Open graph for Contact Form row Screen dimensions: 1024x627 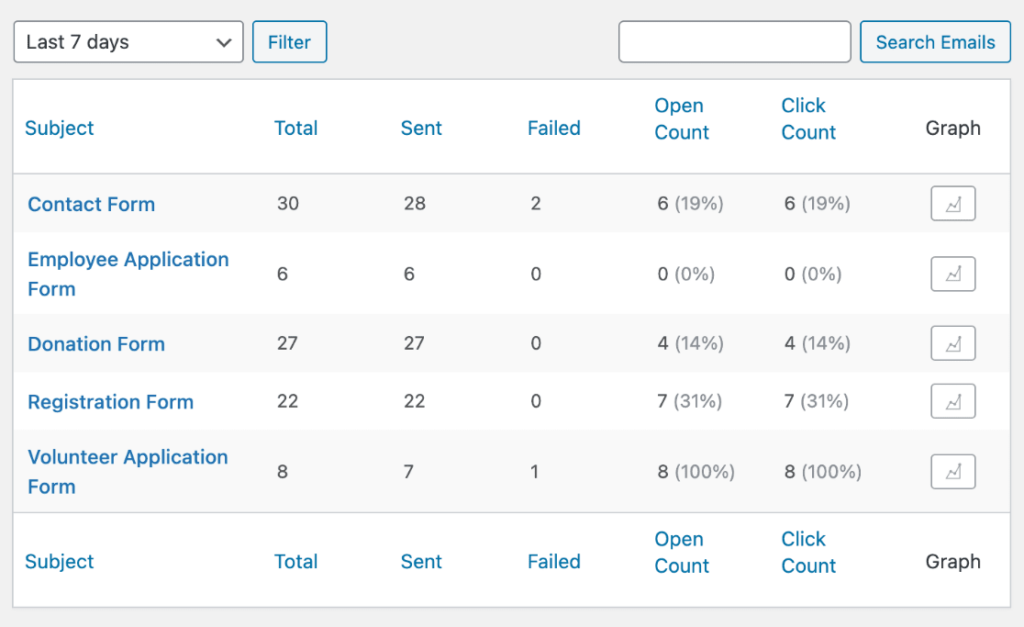point(953,204)
